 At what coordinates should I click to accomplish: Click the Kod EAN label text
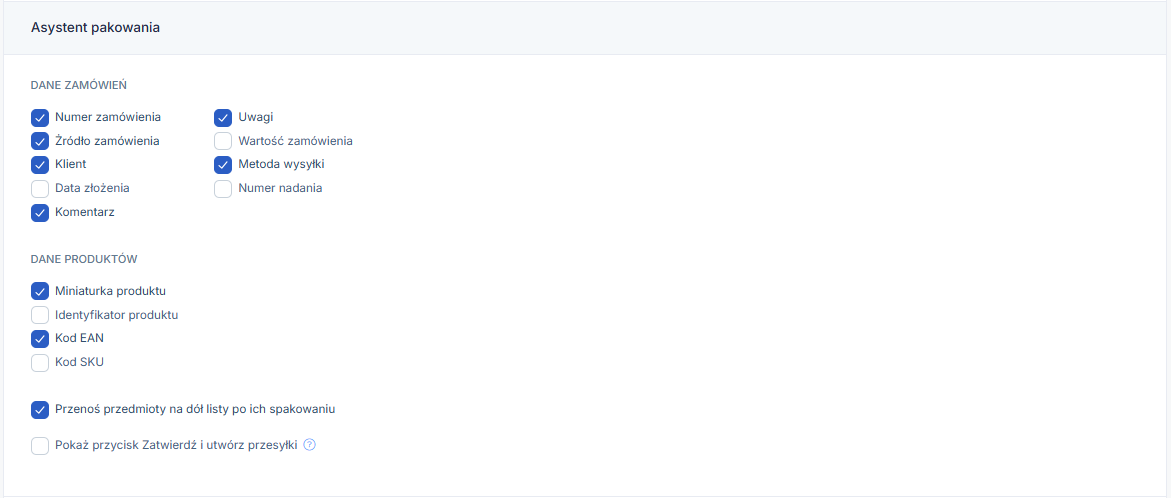(x=79, y=339)
